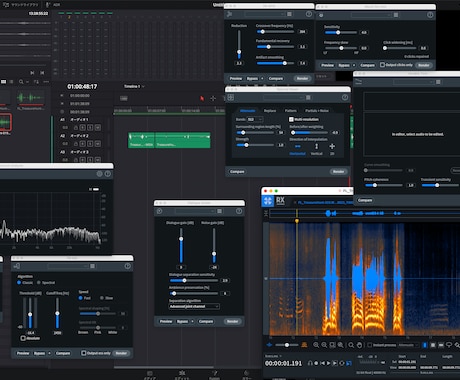The image size is (460, 380).
Task: Switch to the Replace tab
Action: pos(270,111)
